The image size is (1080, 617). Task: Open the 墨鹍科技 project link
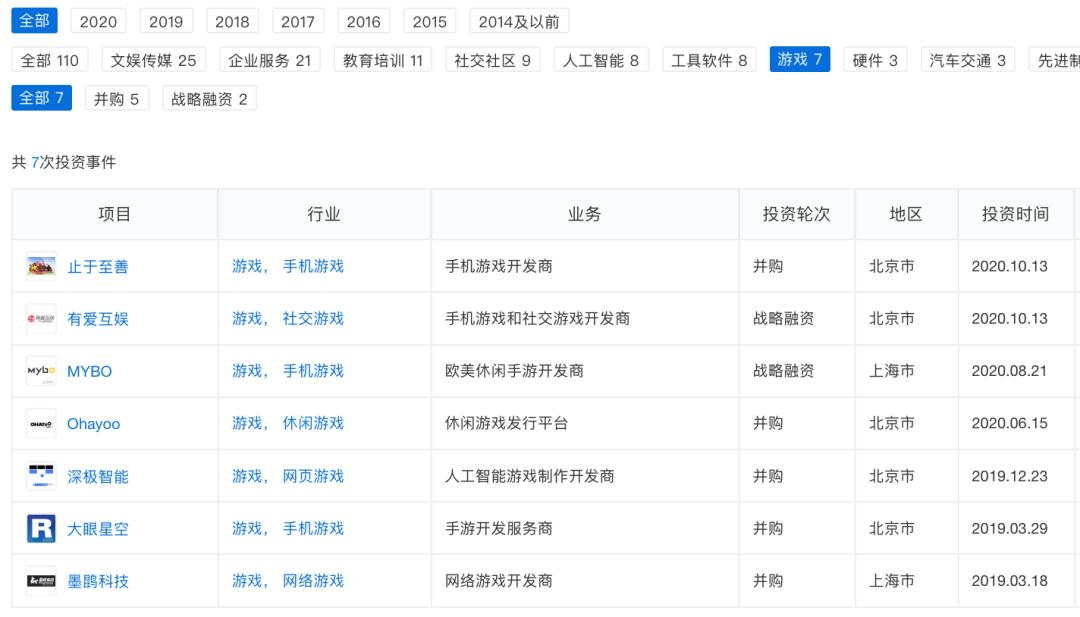tap(98, 582)
